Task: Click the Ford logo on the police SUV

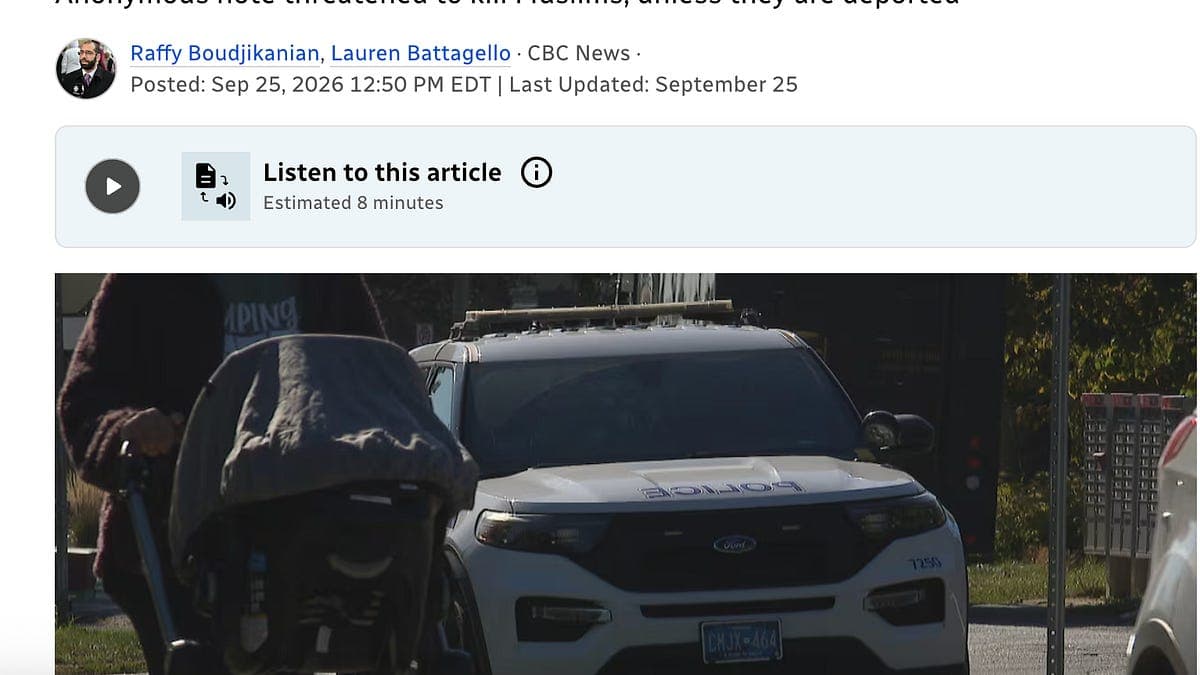Action: pyautogui.click(x=734, y=544)
